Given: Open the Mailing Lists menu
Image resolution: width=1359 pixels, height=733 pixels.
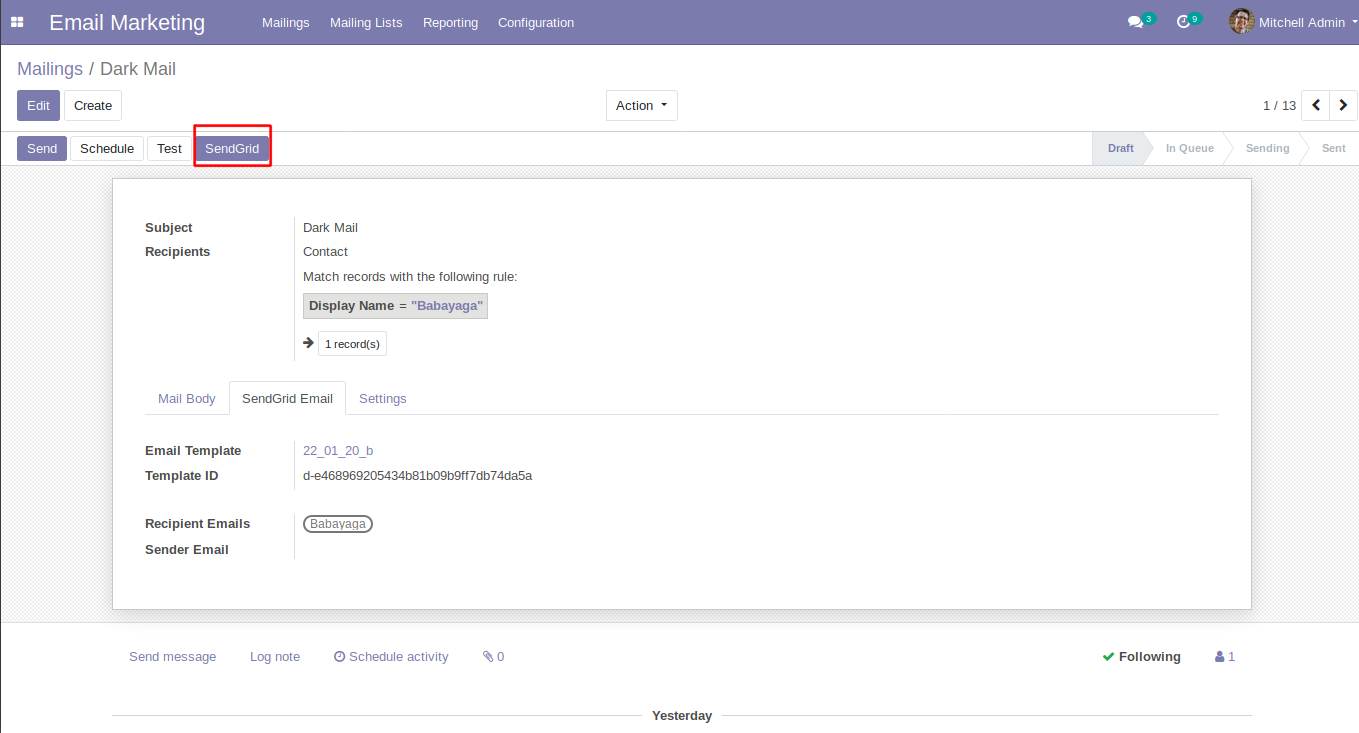Looking at the screenshot, I should pyautogui.click(x=366, y=22).
